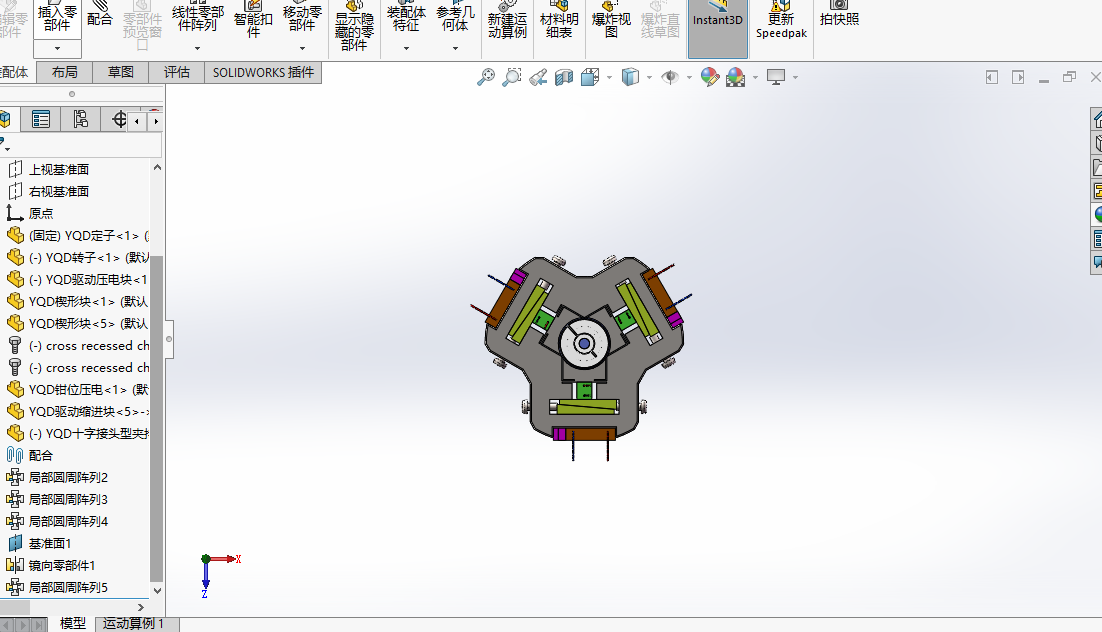Select 基准面1 in tree
The width and height of the screenshot is (1102, 632).
(50, 543)
